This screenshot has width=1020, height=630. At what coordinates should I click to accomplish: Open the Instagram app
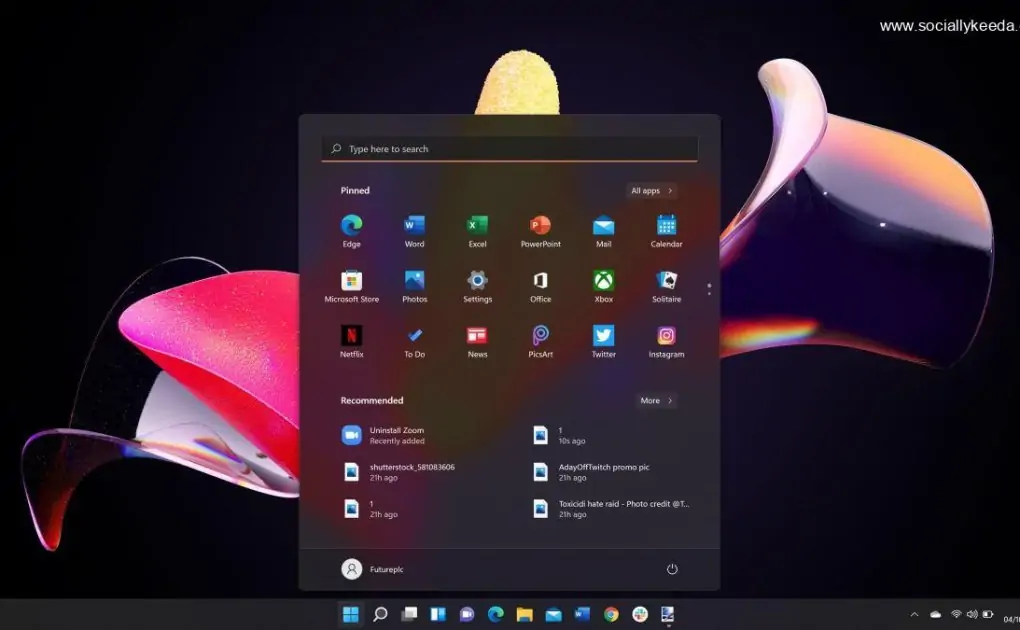coord(666,342)
